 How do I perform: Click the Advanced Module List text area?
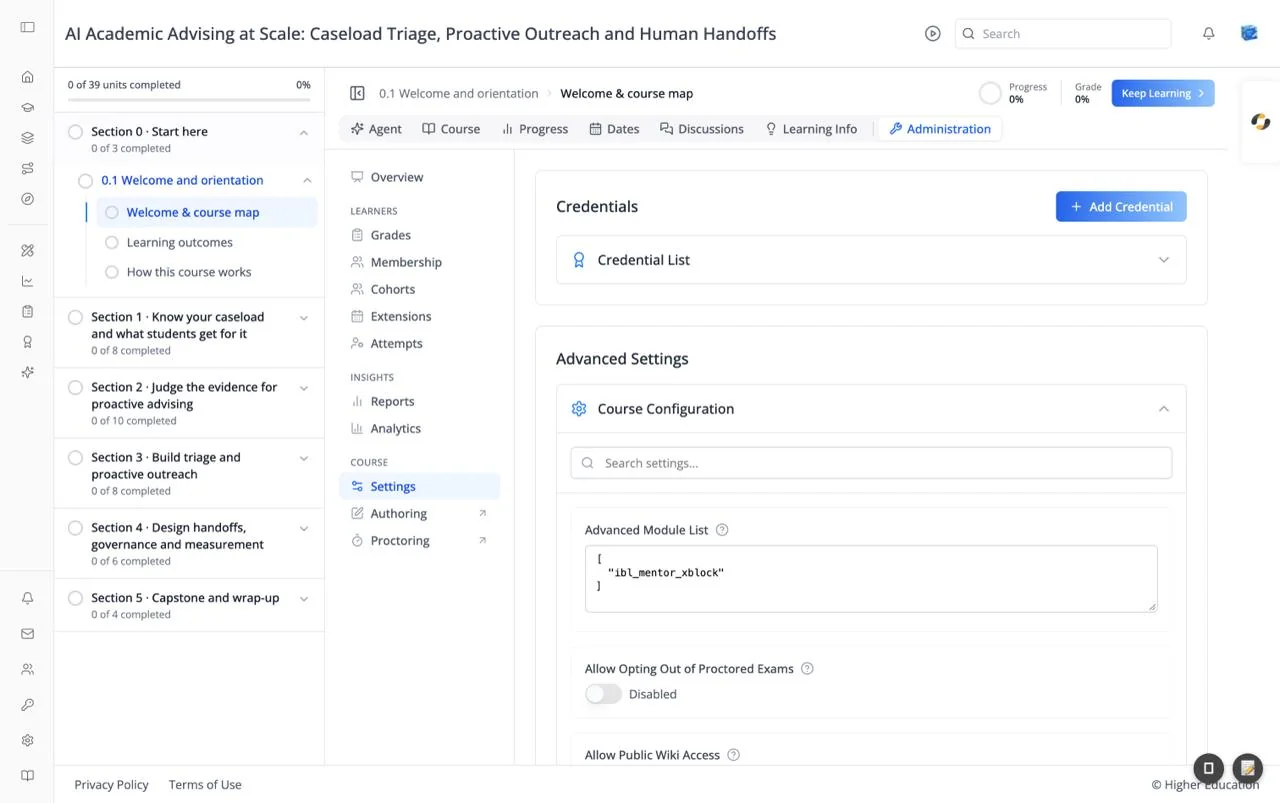coord(871,579)
